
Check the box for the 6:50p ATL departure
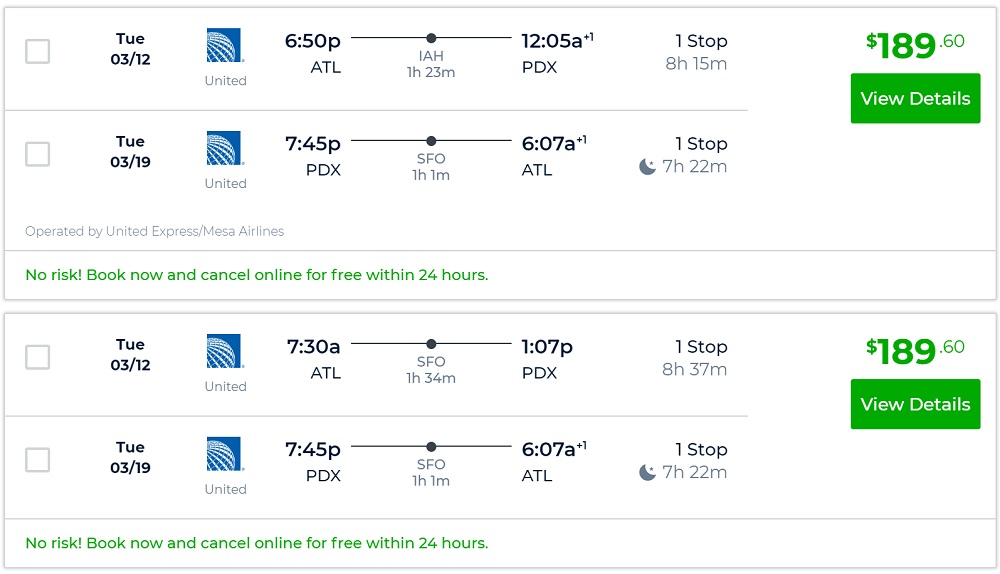tap(37, 51)
